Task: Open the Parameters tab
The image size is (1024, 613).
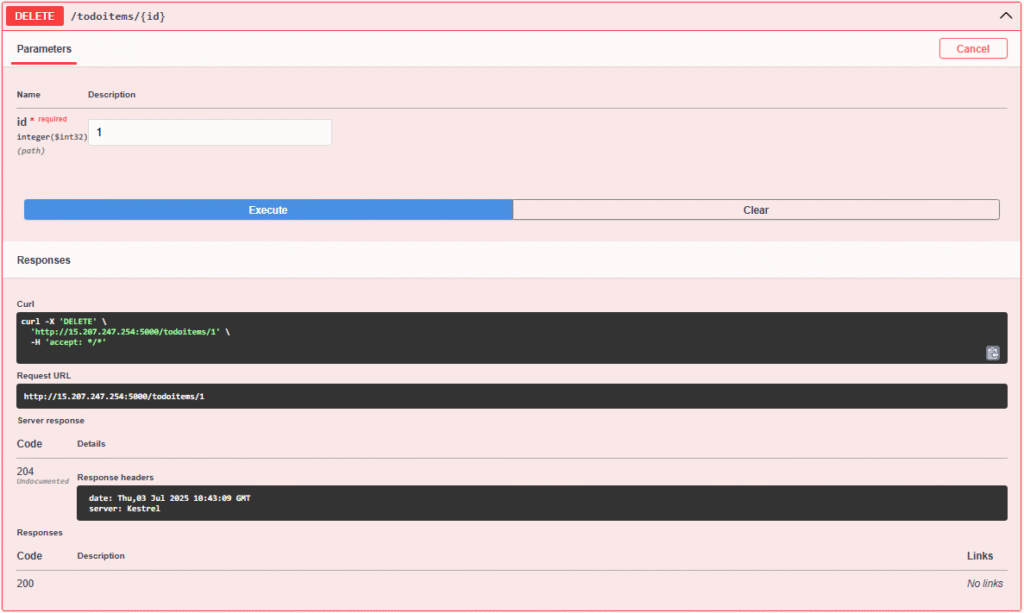Action: point(44,49)
